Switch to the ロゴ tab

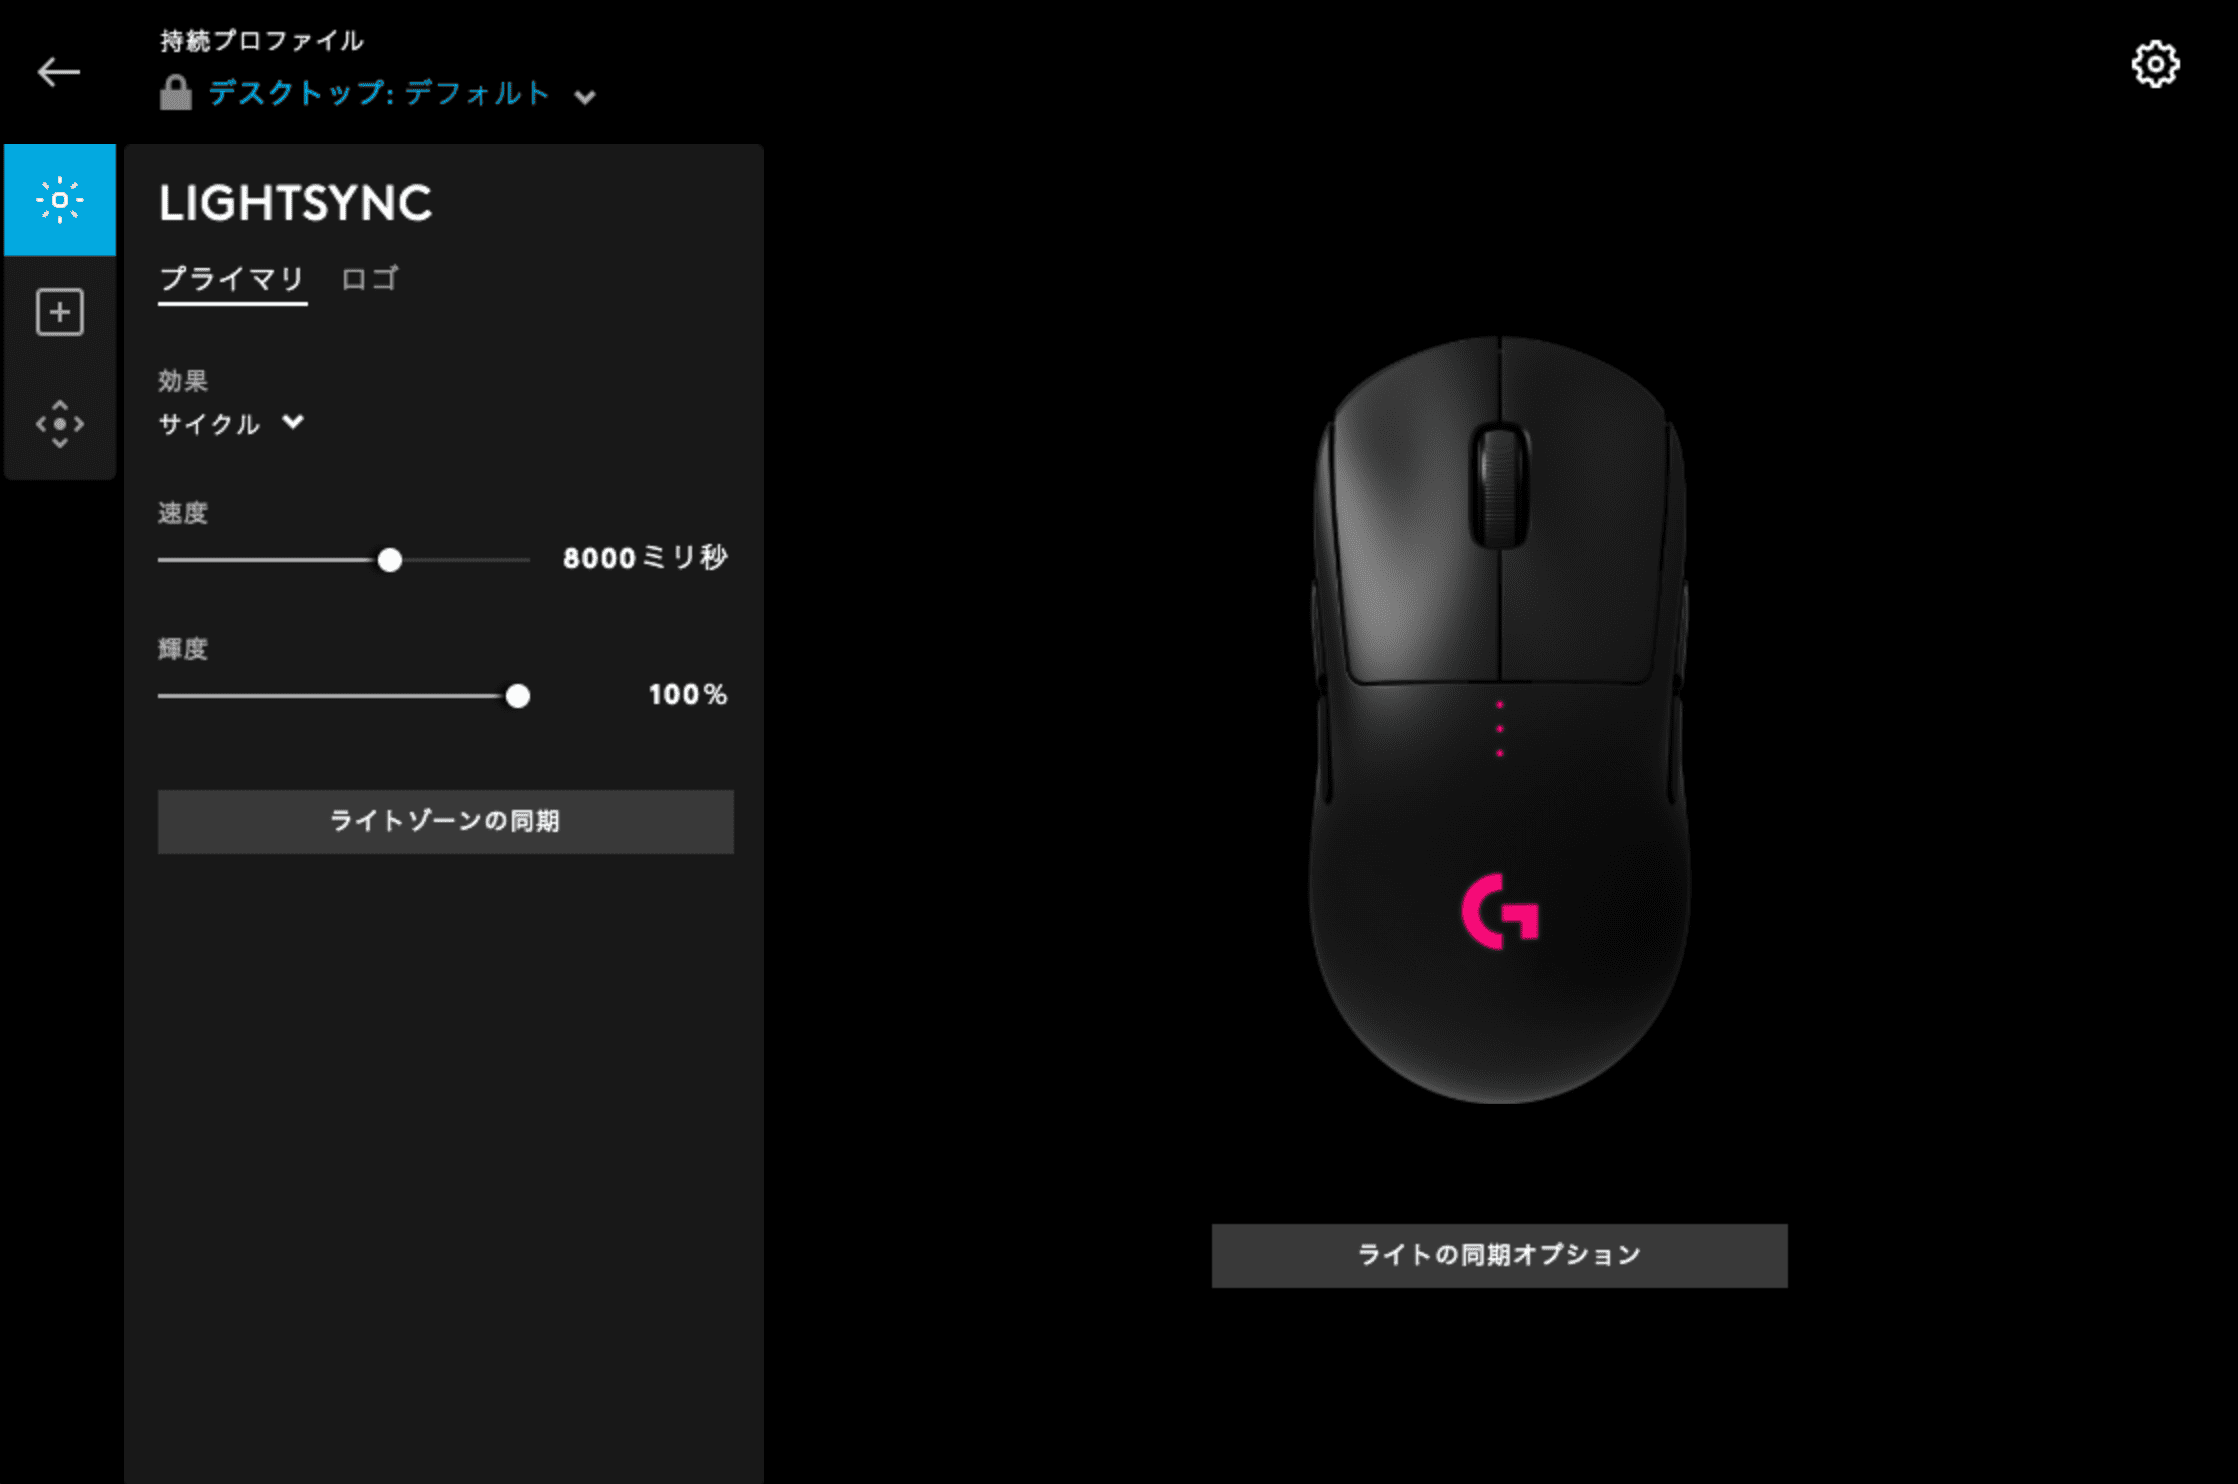(x=370, y=279)
